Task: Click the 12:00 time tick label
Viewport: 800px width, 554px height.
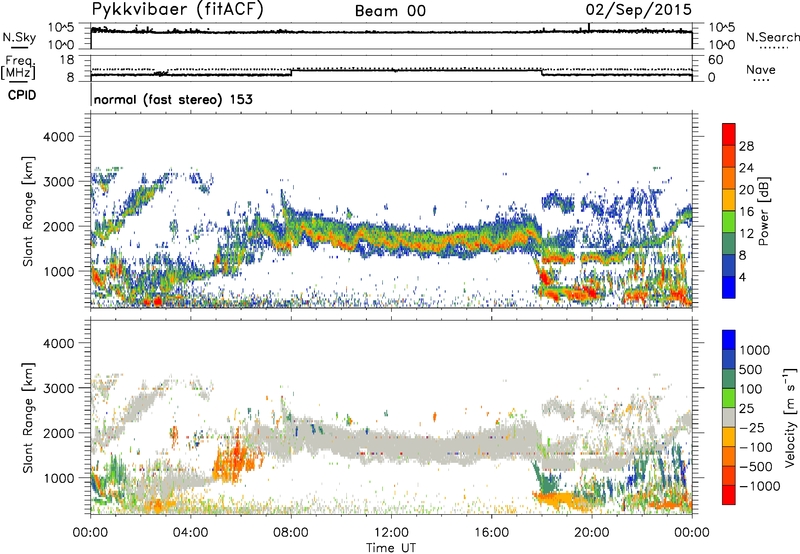Action: [391, 533]
